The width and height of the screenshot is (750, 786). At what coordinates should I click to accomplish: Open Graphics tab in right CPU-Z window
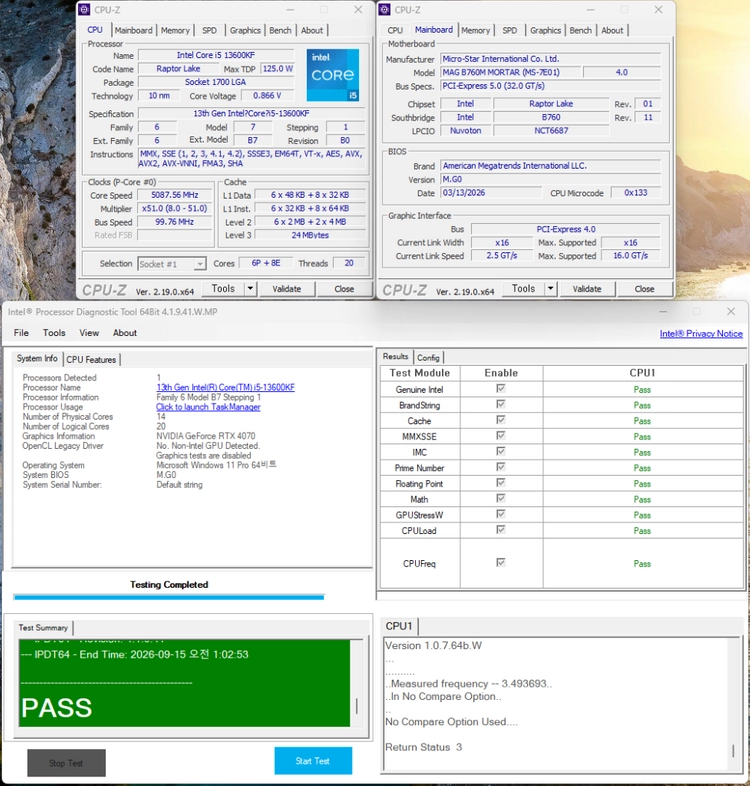545,30
